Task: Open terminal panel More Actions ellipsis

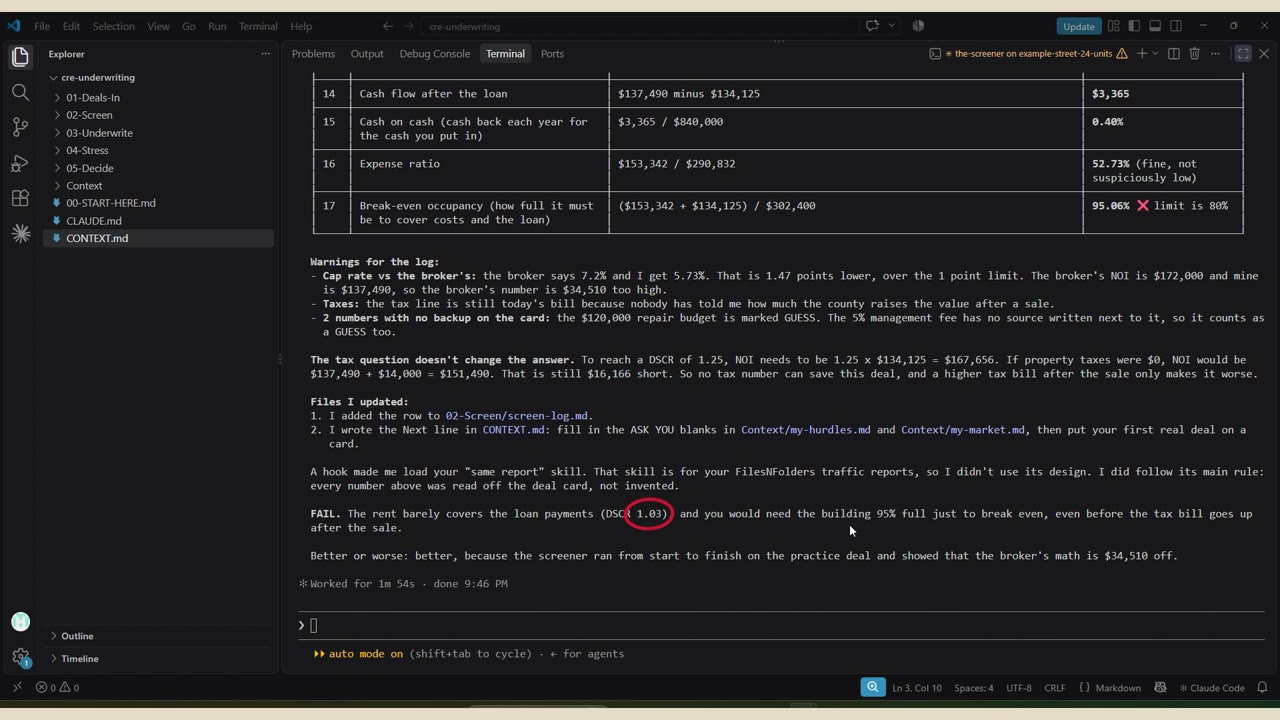Action: coord(1215,54)
